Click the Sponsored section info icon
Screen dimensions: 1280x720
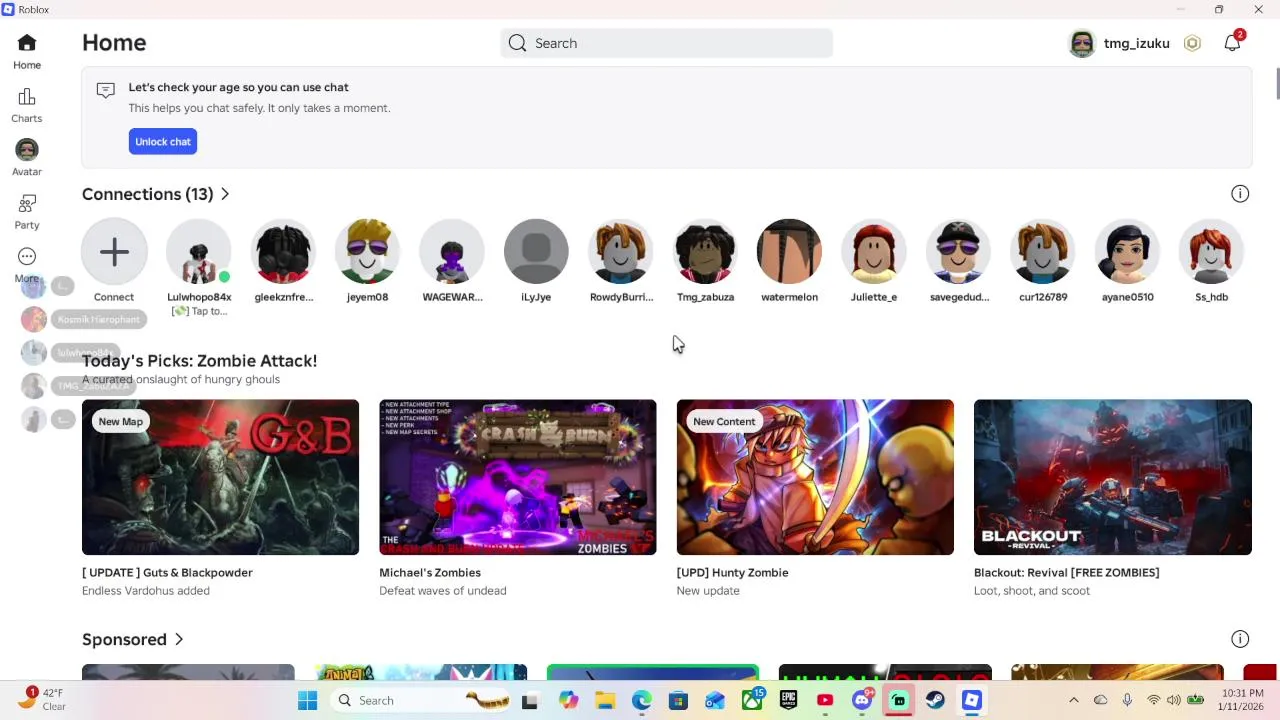1240,639
